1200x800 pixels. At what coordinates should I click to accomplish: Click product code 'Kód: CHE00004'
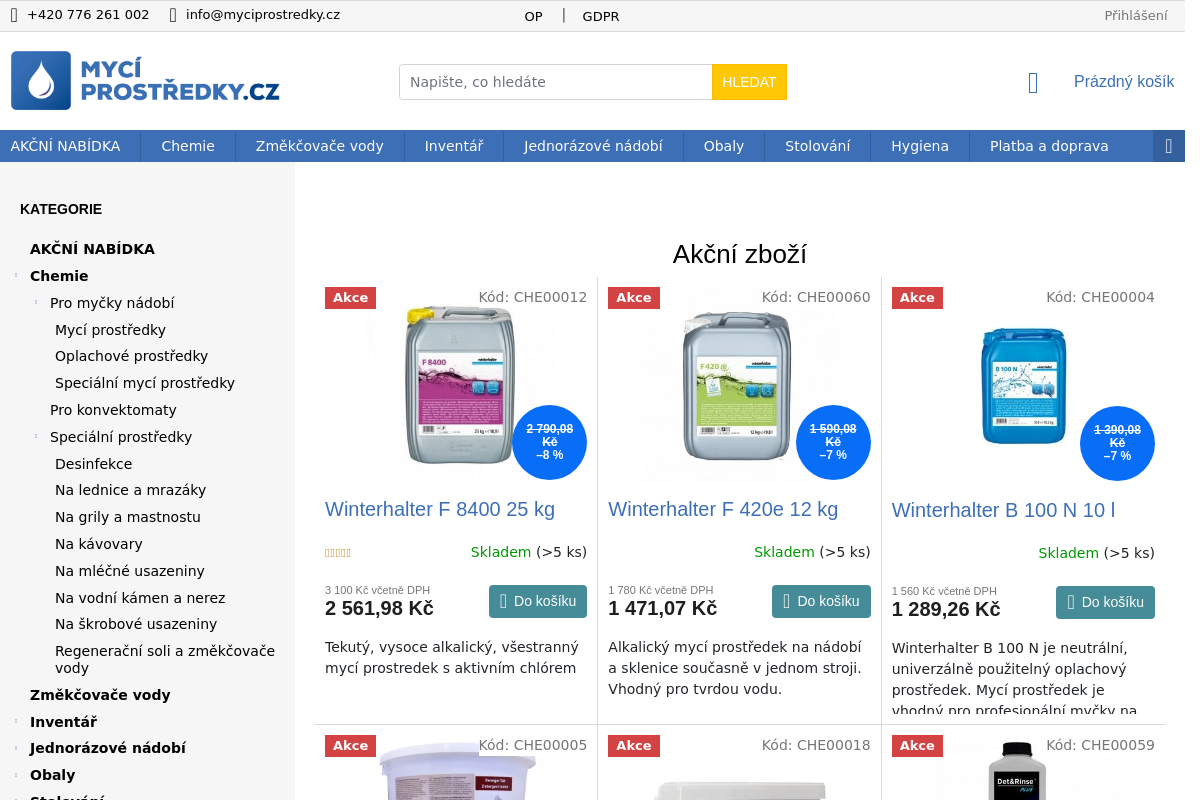(1100, 297)
